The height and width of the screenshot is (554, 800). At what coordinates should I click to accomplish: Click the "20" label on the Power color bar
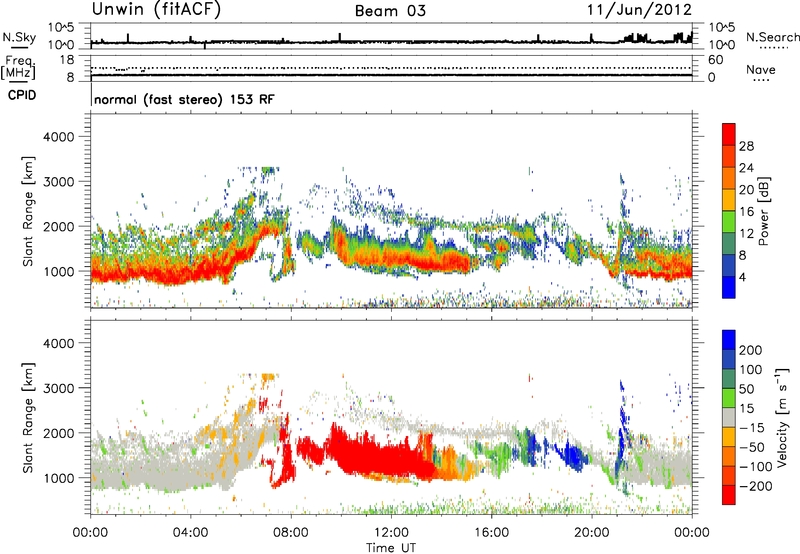tap(746, 190)
